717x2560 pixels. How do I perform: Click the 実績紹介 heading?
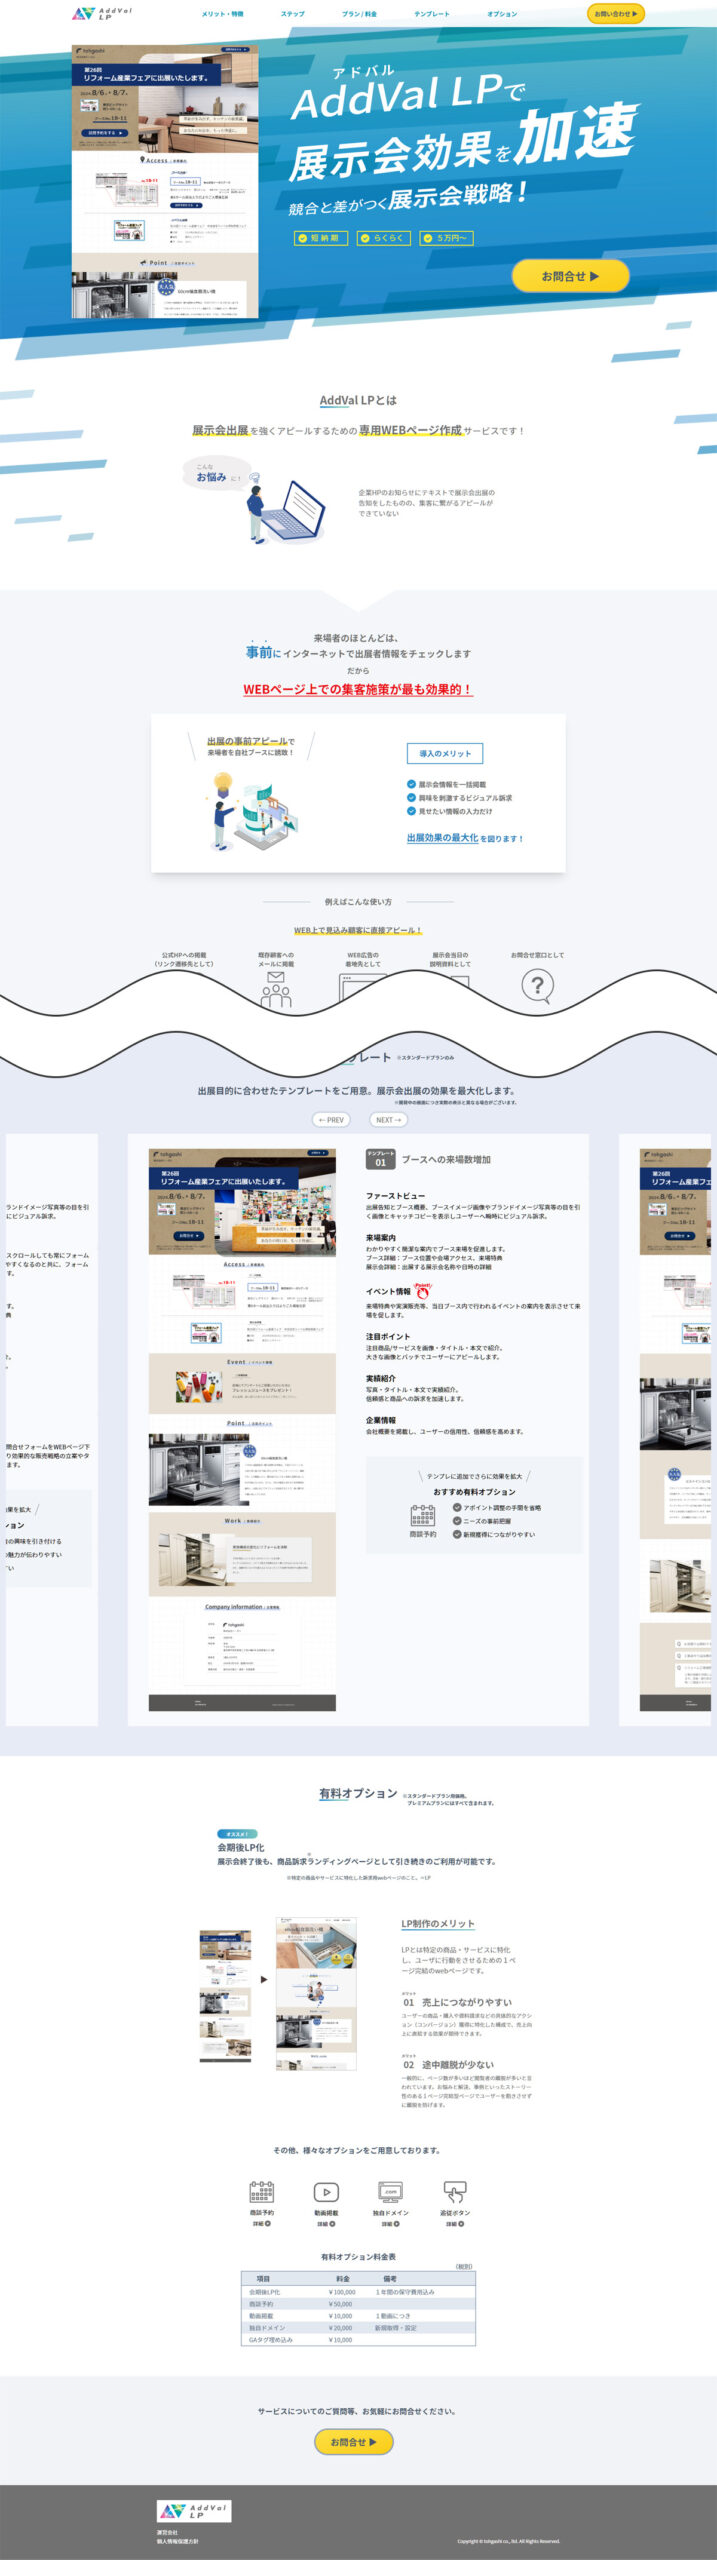point(381,1378)
